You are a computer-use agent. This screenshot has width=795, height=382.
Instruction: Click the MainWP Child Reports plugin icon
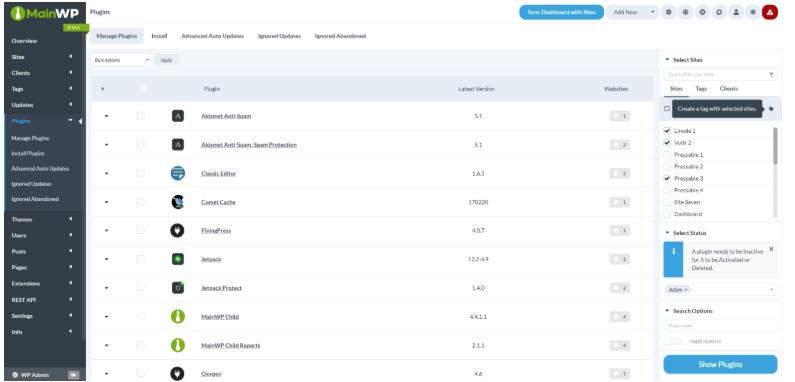click(177, 345)
